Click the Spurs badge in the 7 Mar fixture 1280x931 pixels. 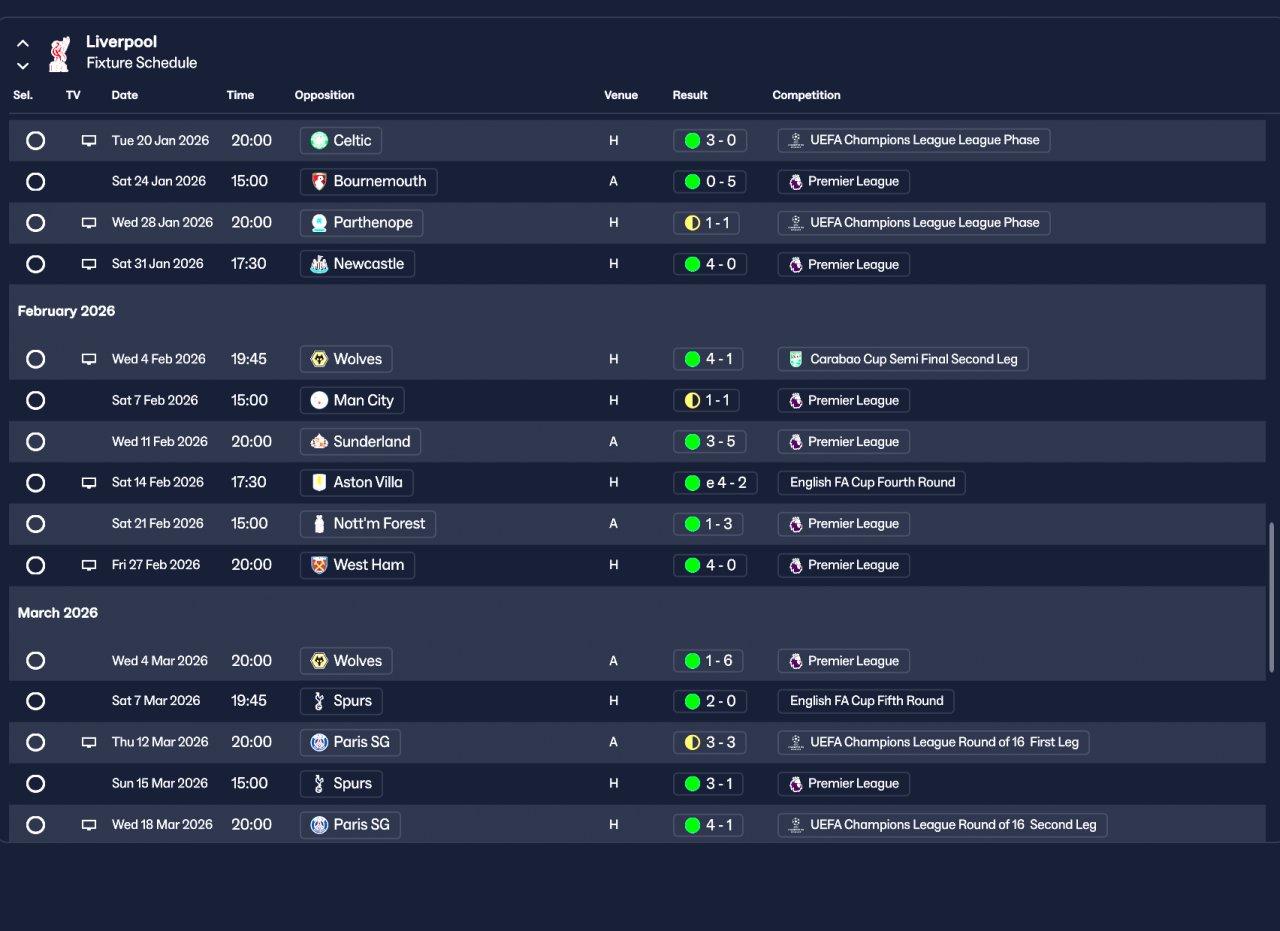point(319,701)
